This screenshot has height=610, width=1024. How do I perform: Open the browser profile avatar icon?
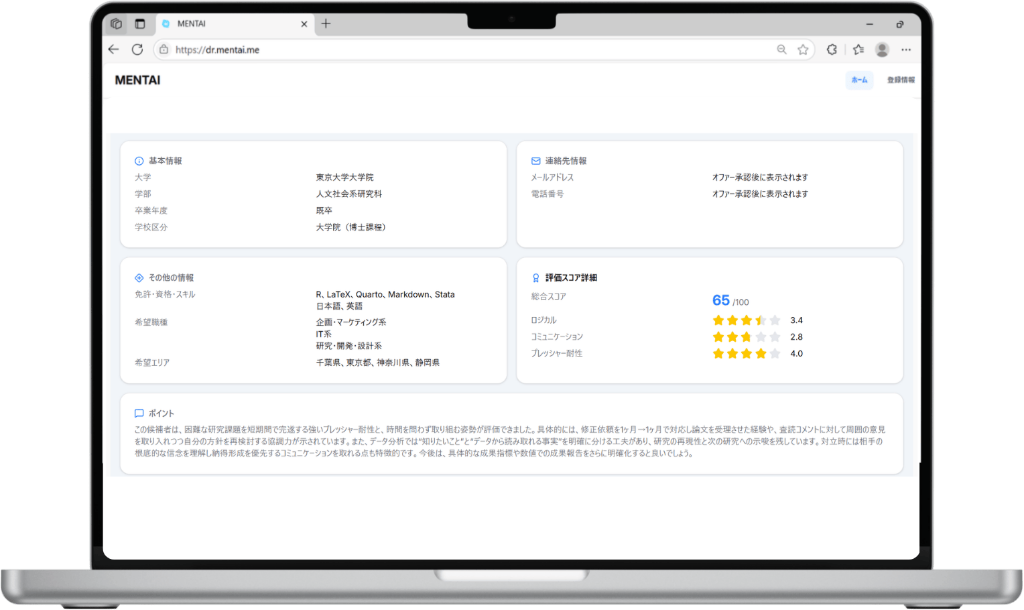(881, 49)
